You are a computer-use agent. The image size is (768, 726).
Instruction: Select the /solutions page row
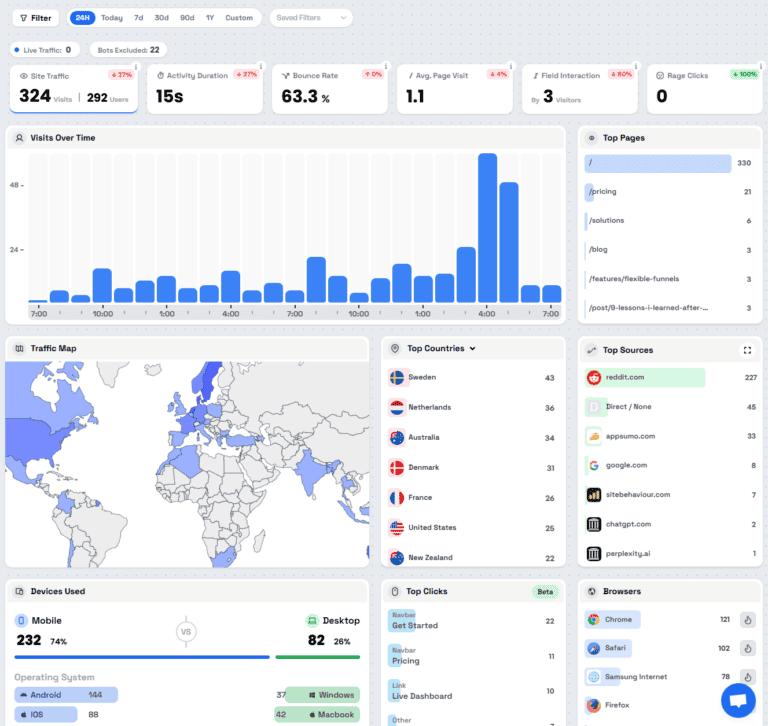[669, 221]
